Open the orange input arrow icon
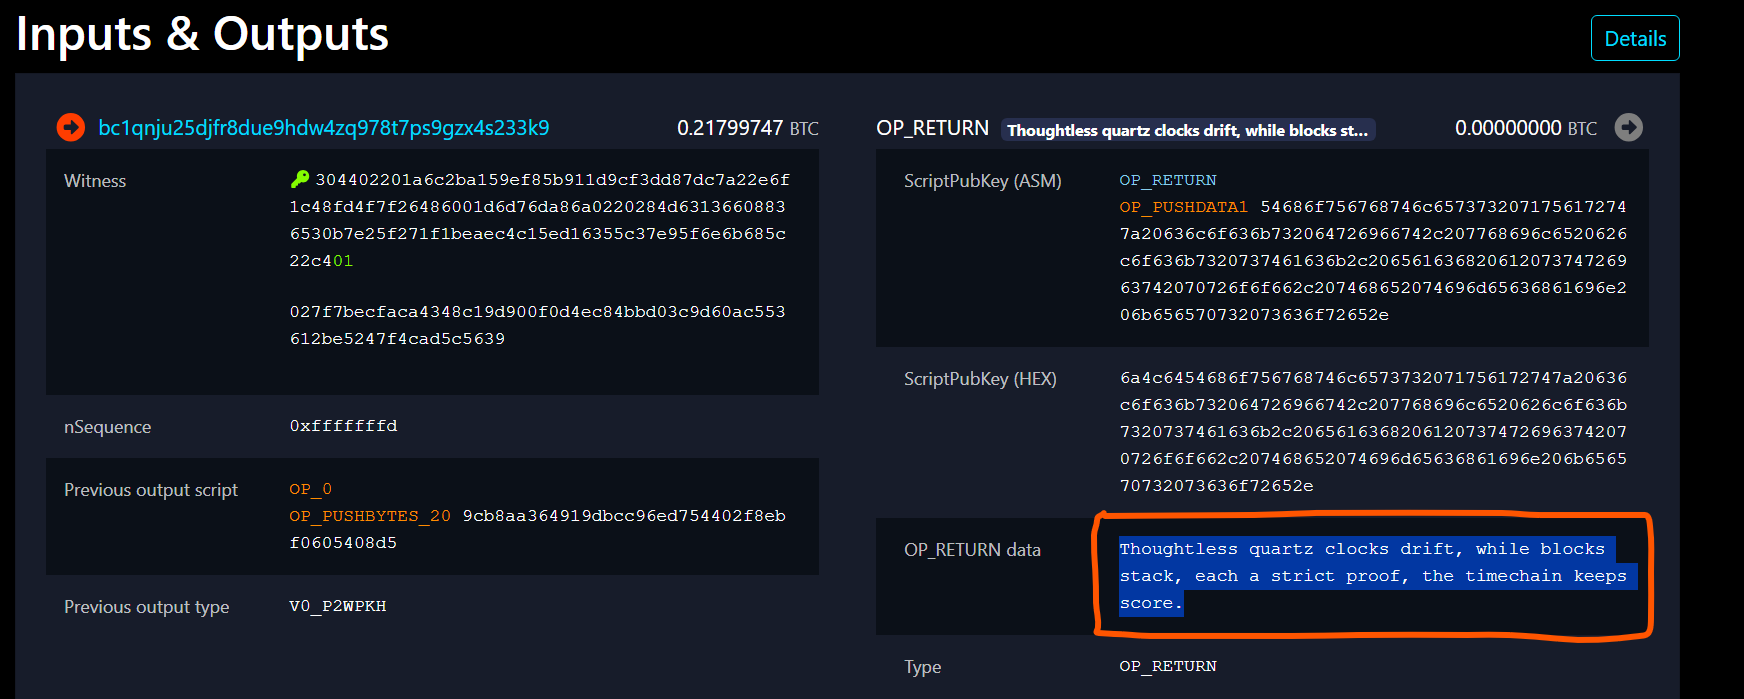1744x699 pixels. (71, 127)
